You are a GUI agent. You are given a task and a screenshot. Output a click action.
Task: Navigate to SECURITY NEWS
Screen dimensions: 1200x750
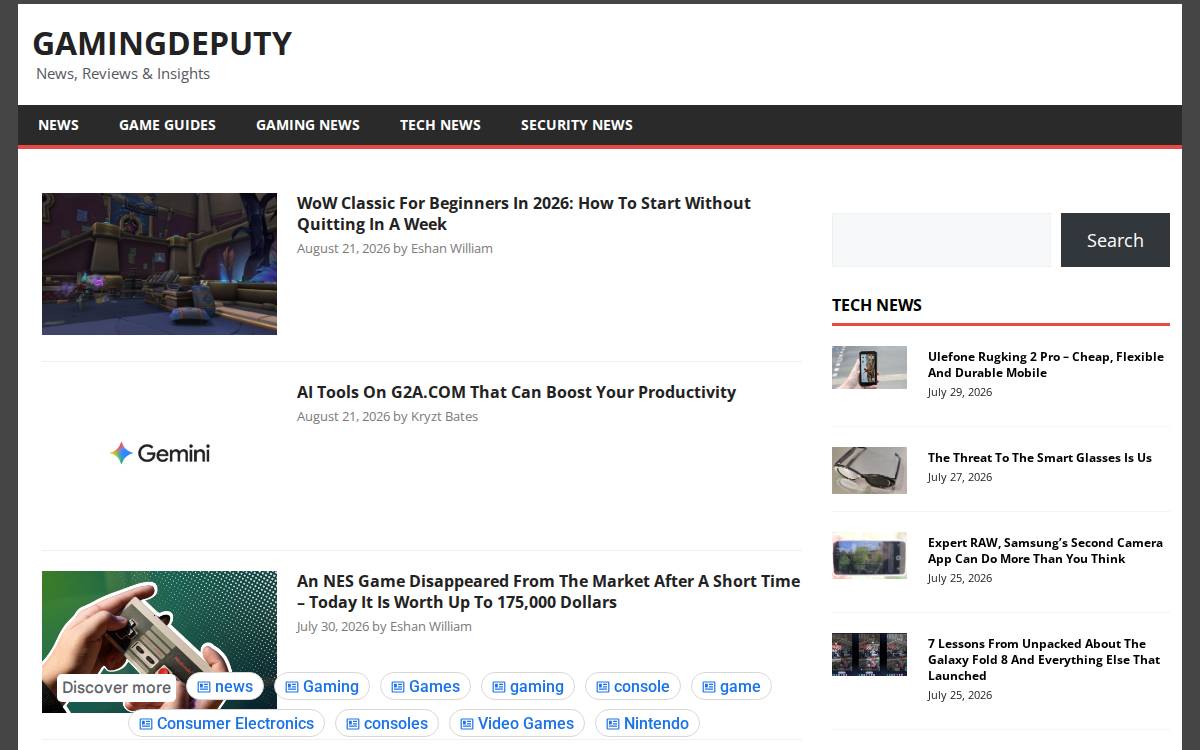pyautogui.click(x=577, y=125)
